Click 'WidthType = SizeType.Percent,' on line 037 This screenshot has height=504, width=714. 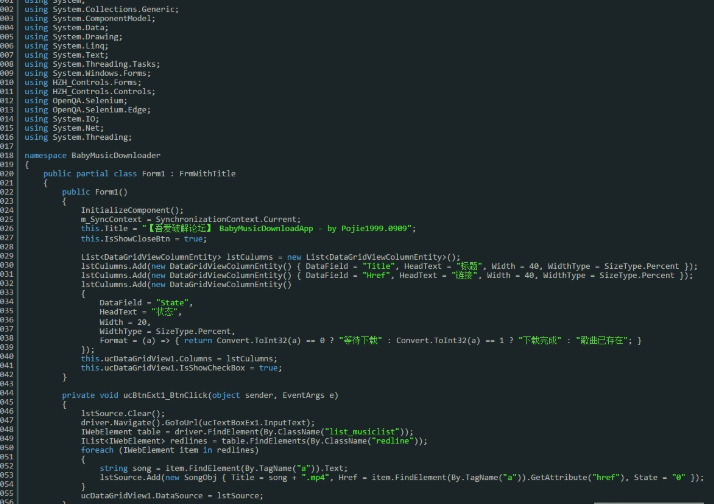point(167,331)
